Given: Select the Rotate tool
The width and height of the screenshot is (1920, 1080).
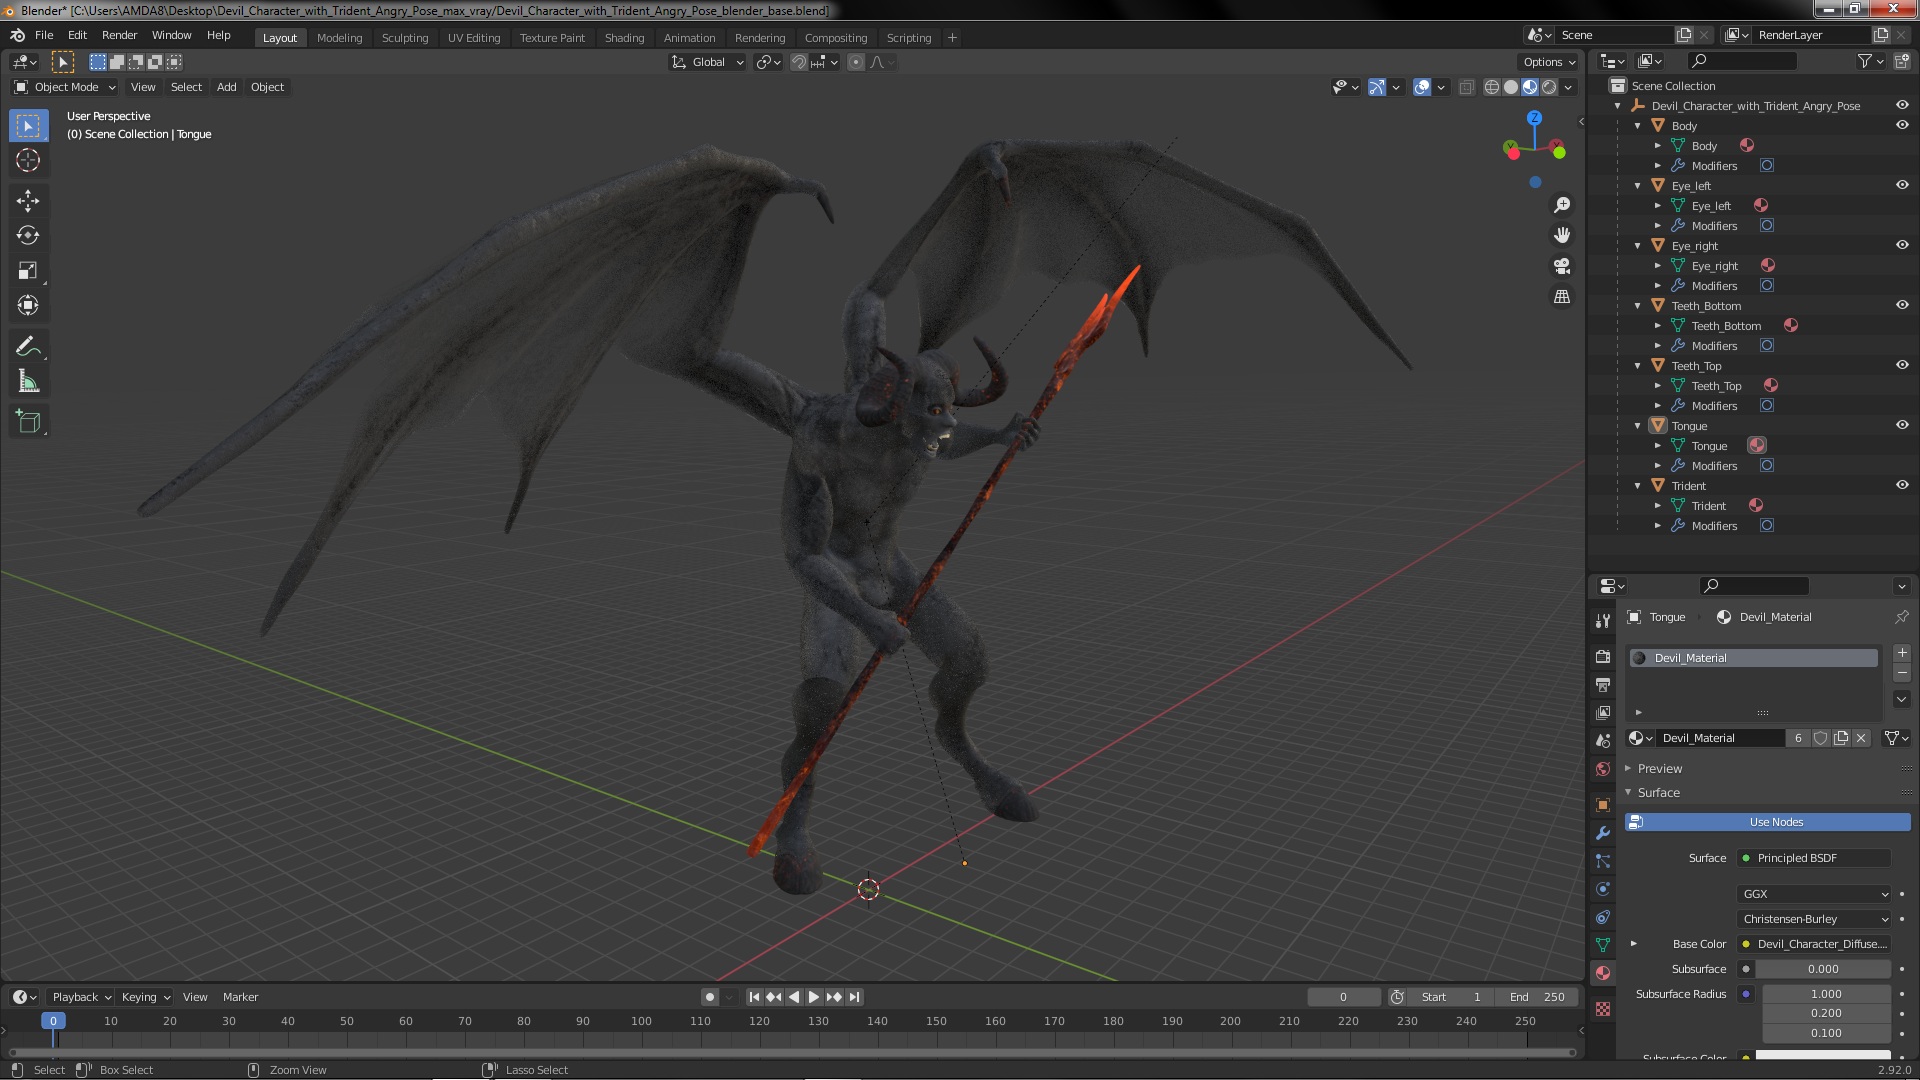Looking at the screenshot, I should 28,236.
